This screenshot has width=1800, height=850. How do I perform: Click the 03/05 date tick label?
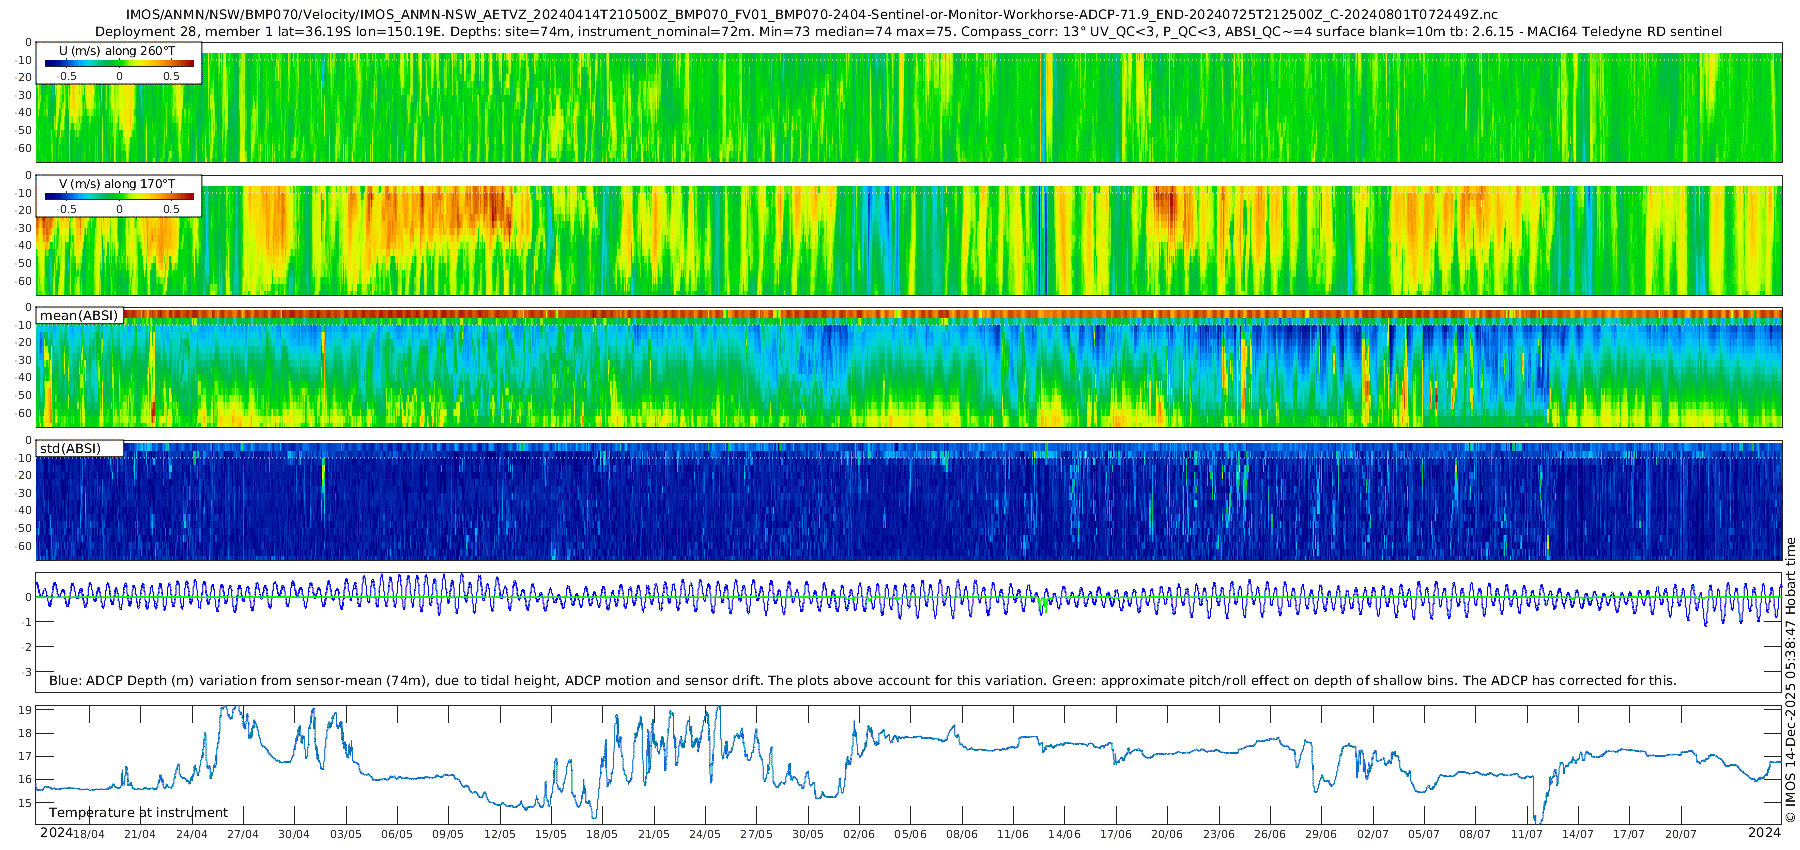pos(346,834)
